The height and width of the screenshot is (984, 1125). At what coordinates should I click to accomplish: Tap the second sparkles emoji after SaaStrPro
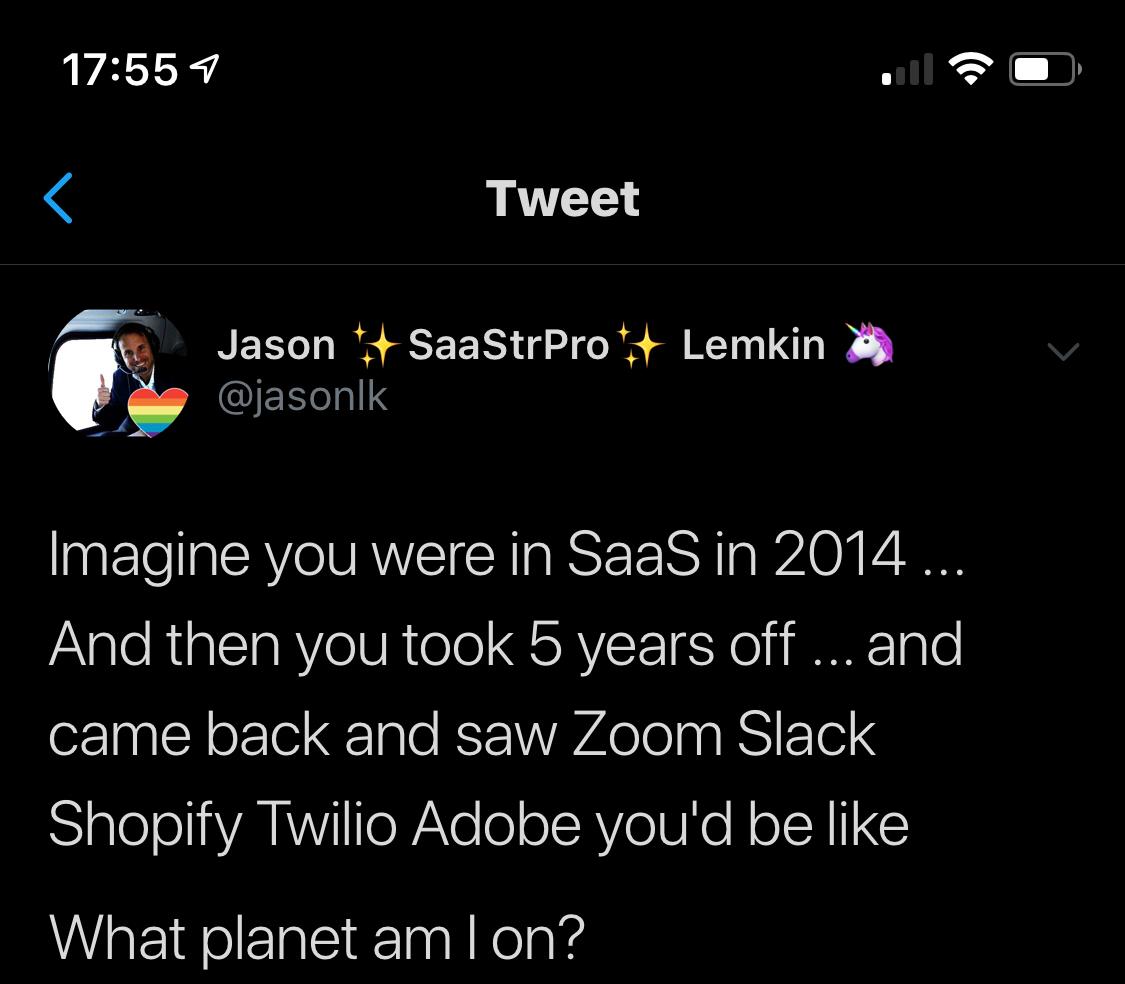640,346
